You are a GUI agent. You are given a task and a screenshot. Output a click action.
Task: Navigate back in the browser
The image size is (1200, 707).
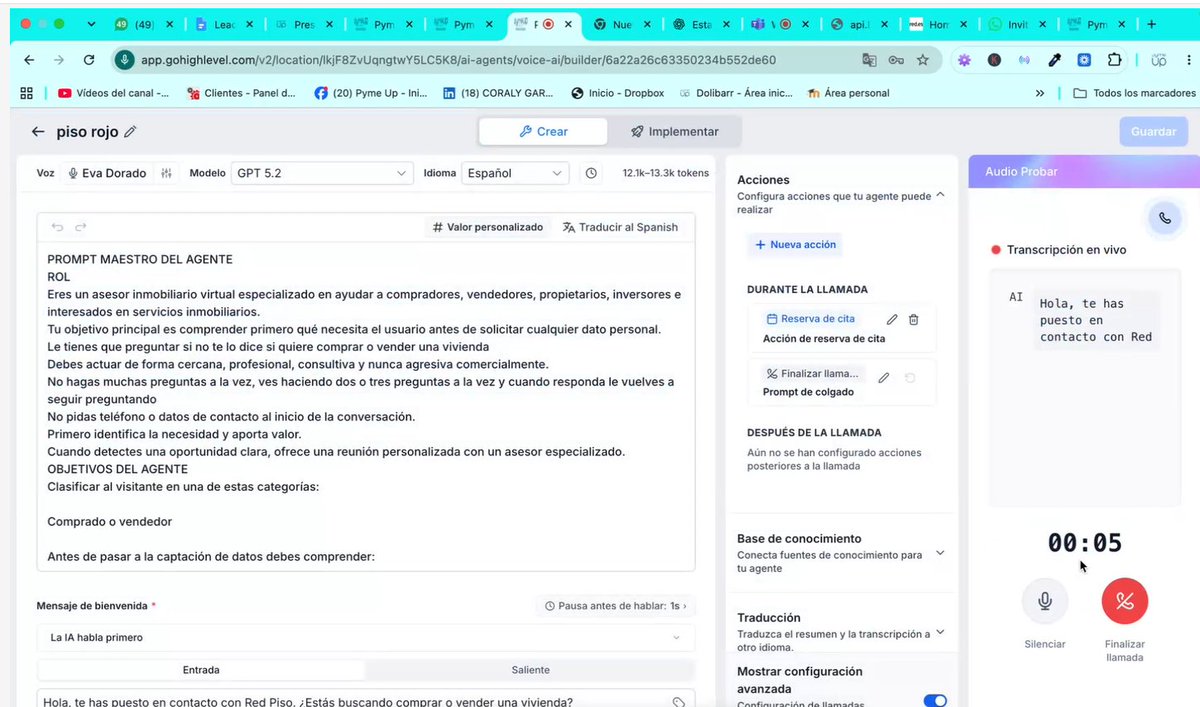29,60
